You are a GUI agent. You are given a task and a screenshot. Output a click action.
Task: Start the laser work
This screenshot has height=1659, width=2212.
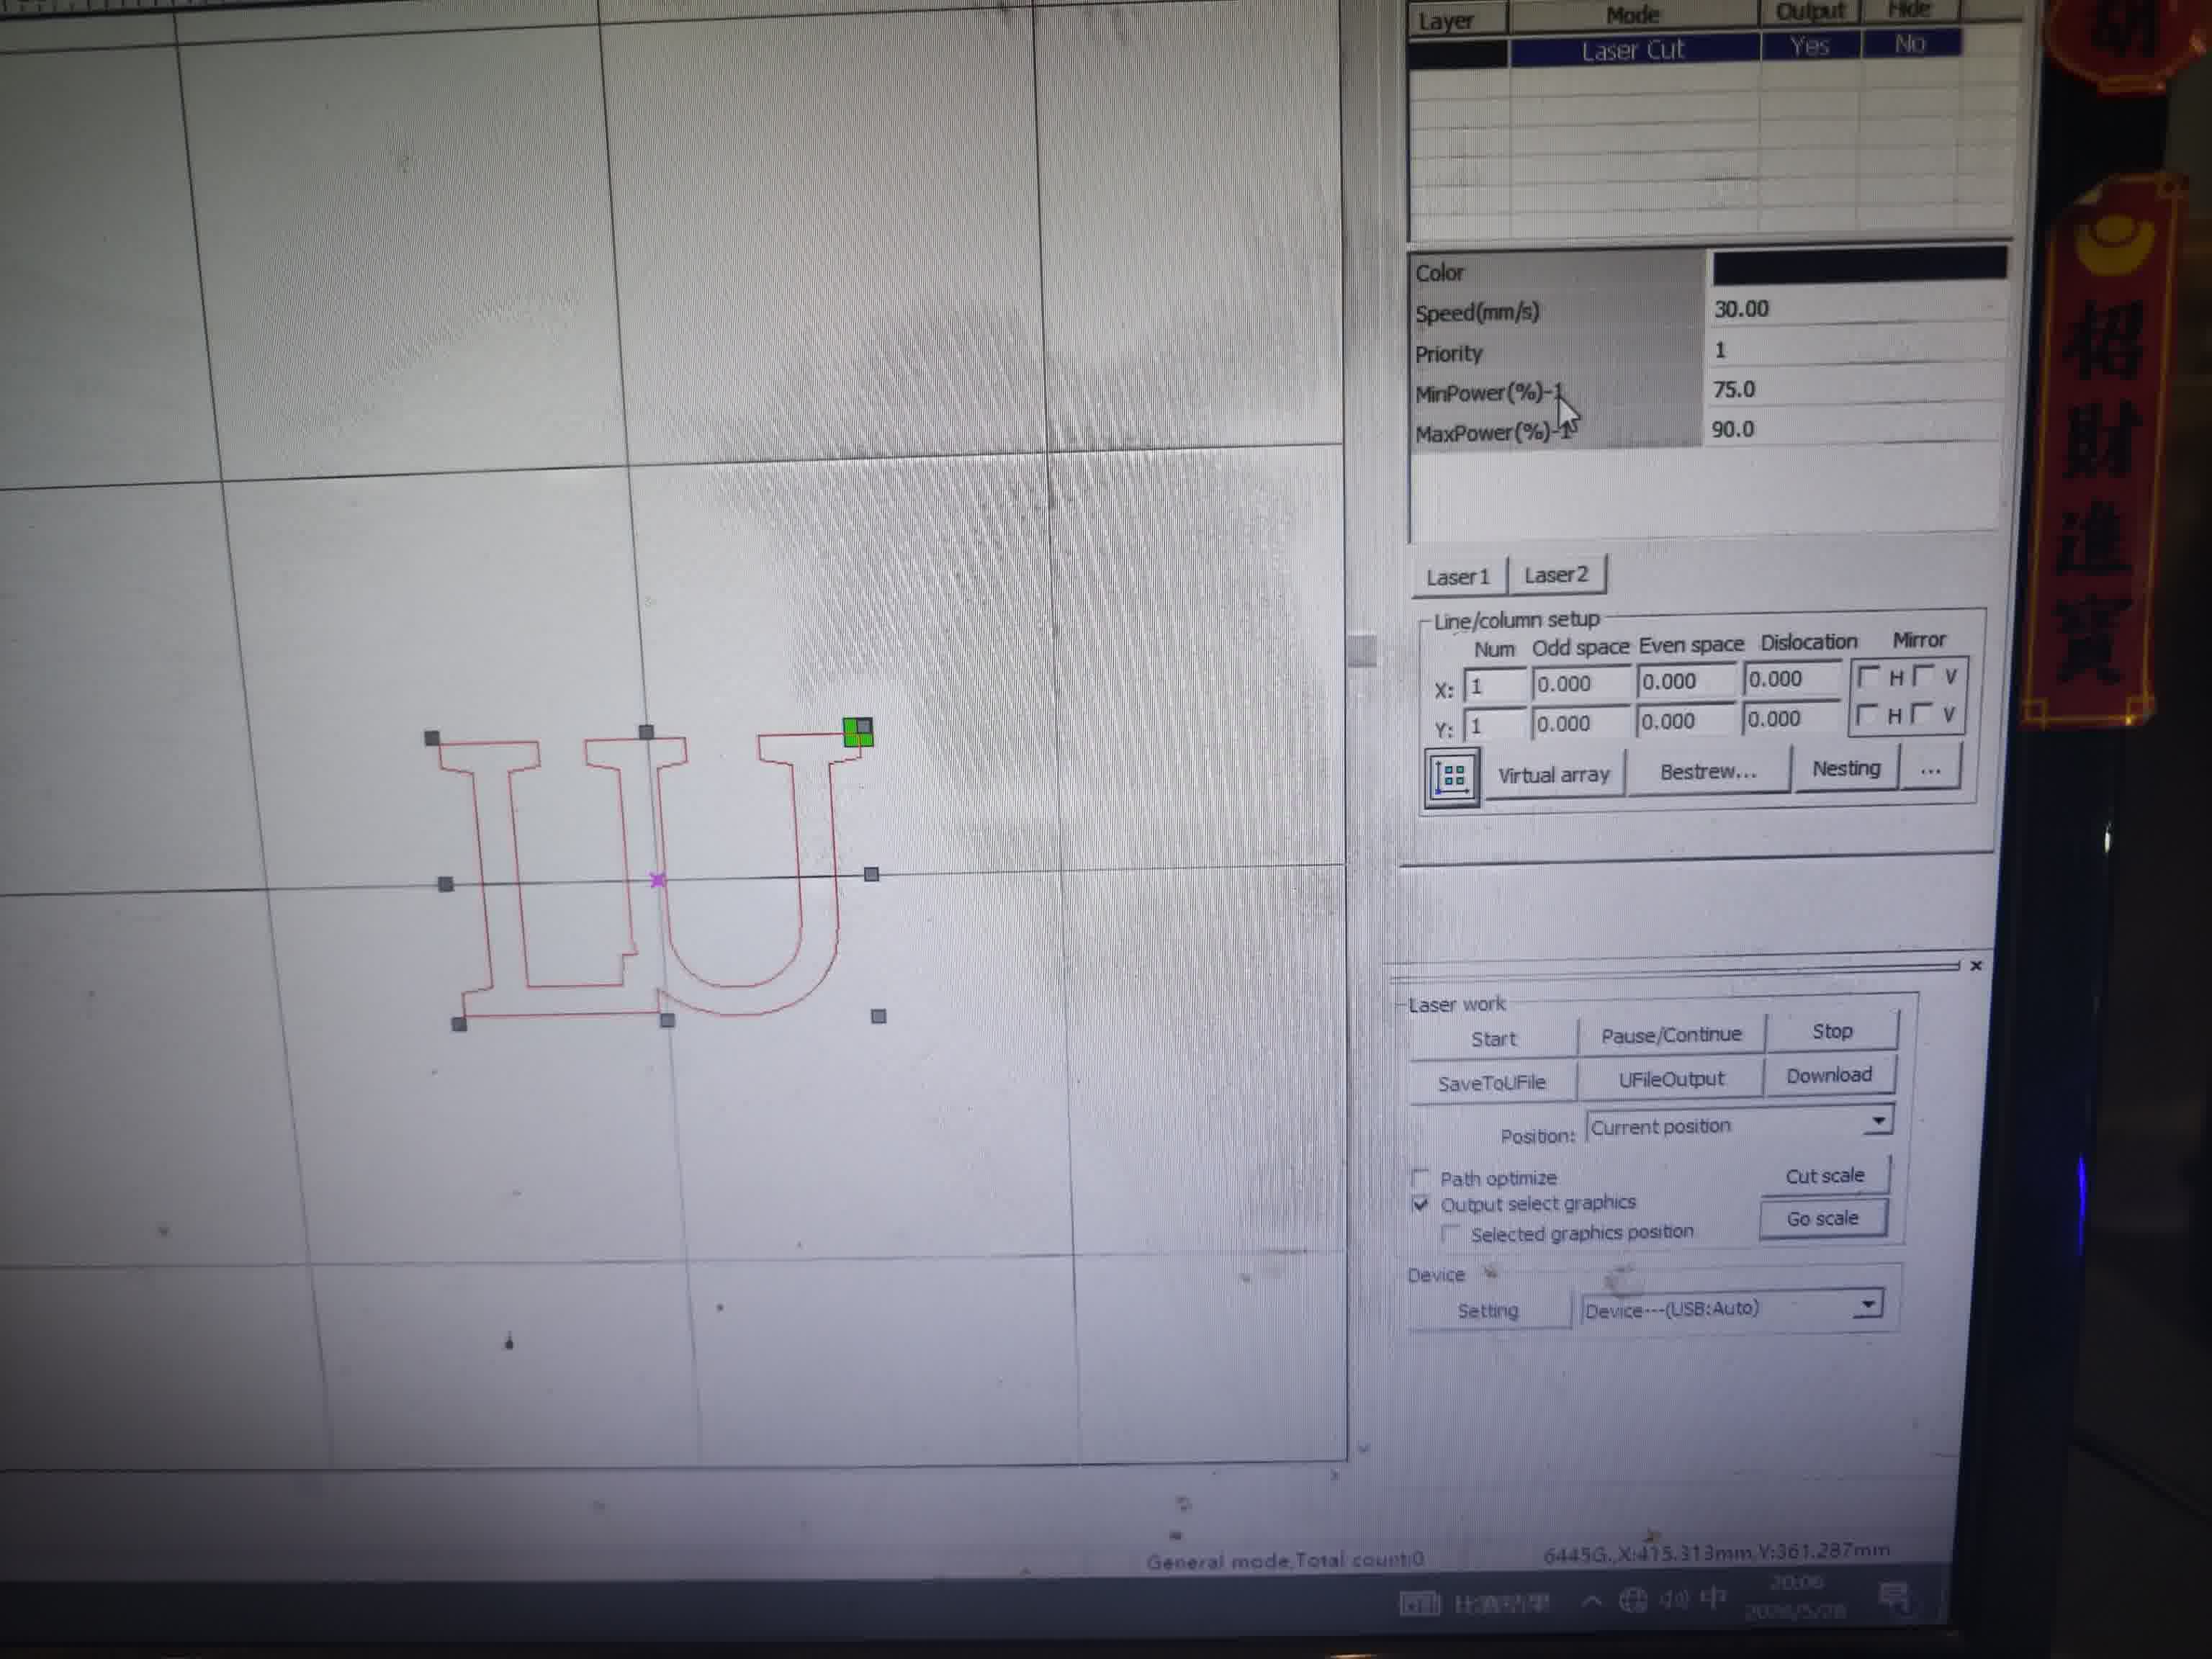click(1493, 1039)
